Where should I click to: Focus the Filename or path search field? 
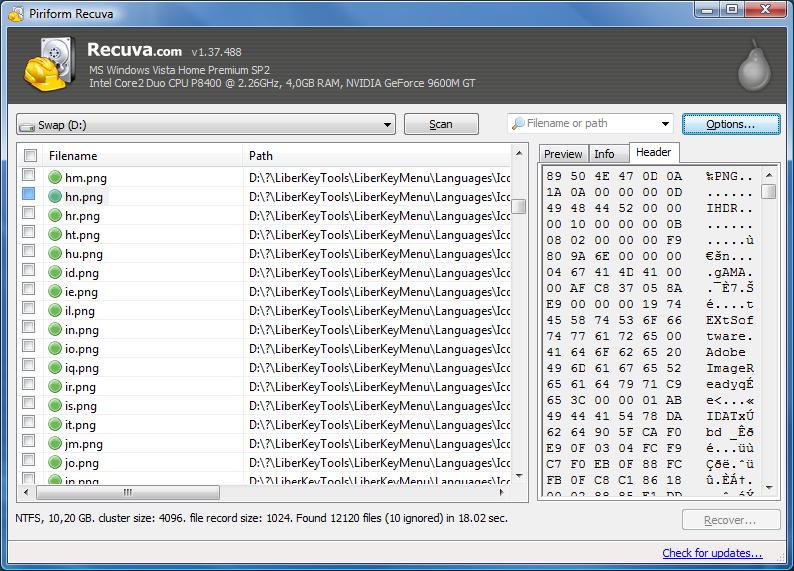click(x=590, y=124)
